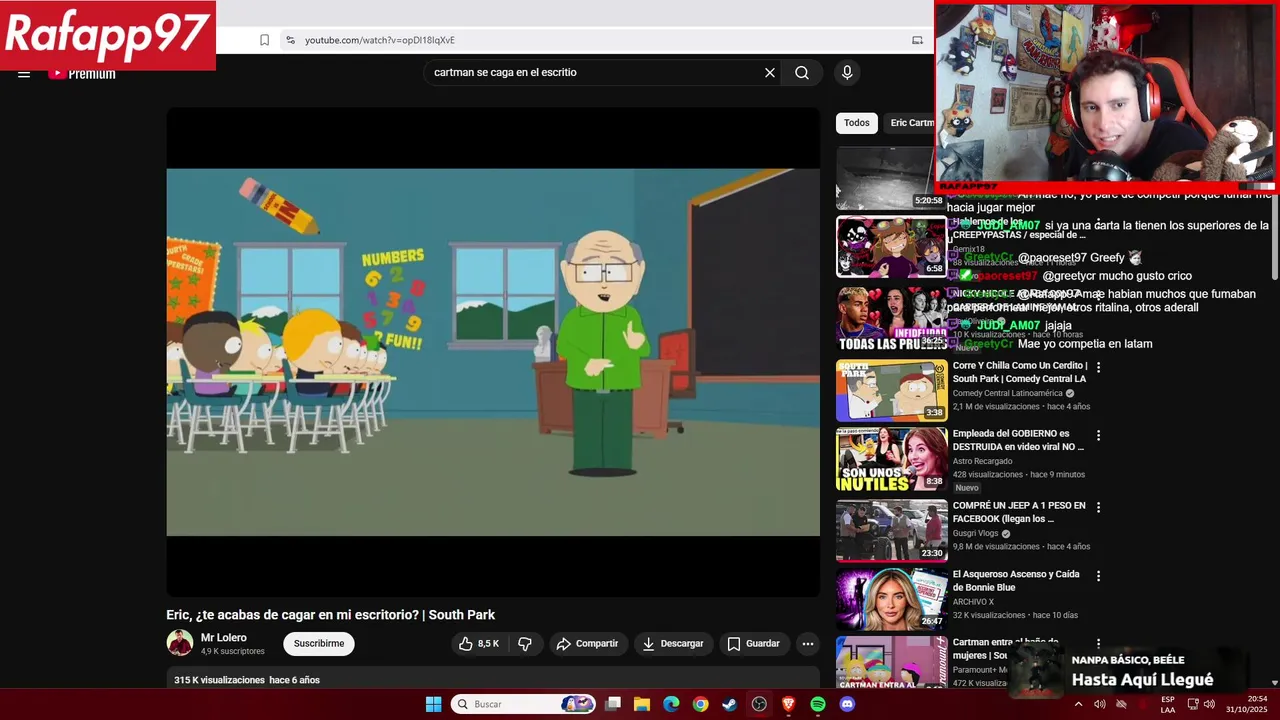Open Discord from taskbar
The width and height of the screenshot is (1280, 720).
[847, 704]
